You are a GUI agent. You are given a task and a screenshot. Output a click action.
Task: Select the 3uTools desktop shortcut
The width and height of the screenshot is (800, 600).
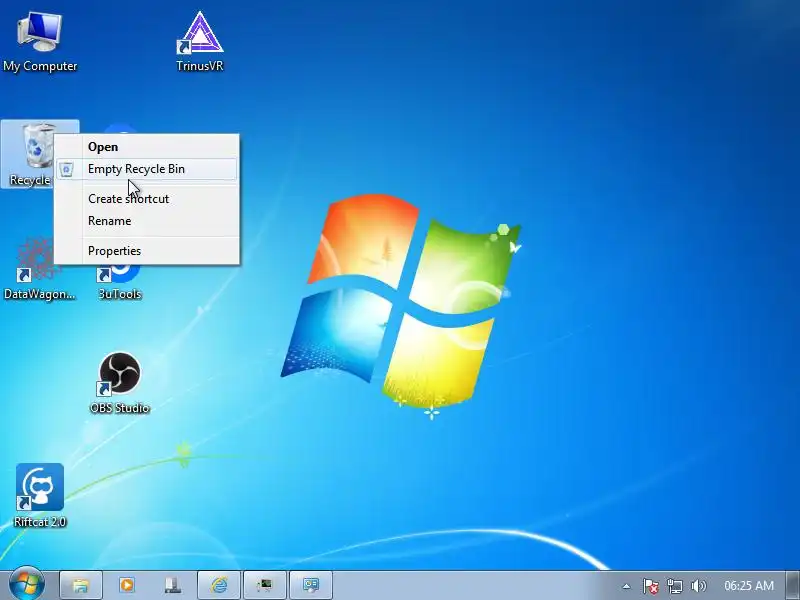point(119,282)
